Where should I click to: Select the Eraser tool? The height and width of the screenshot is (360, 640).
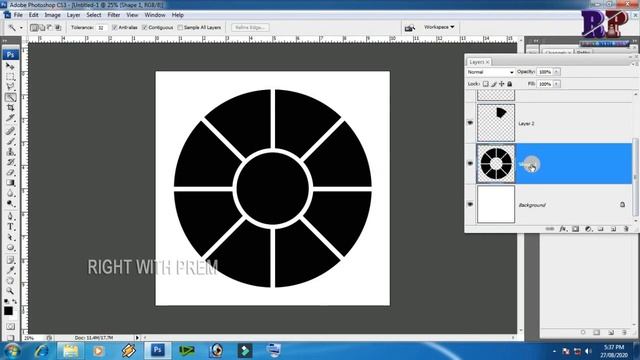(x=10, y=173)
